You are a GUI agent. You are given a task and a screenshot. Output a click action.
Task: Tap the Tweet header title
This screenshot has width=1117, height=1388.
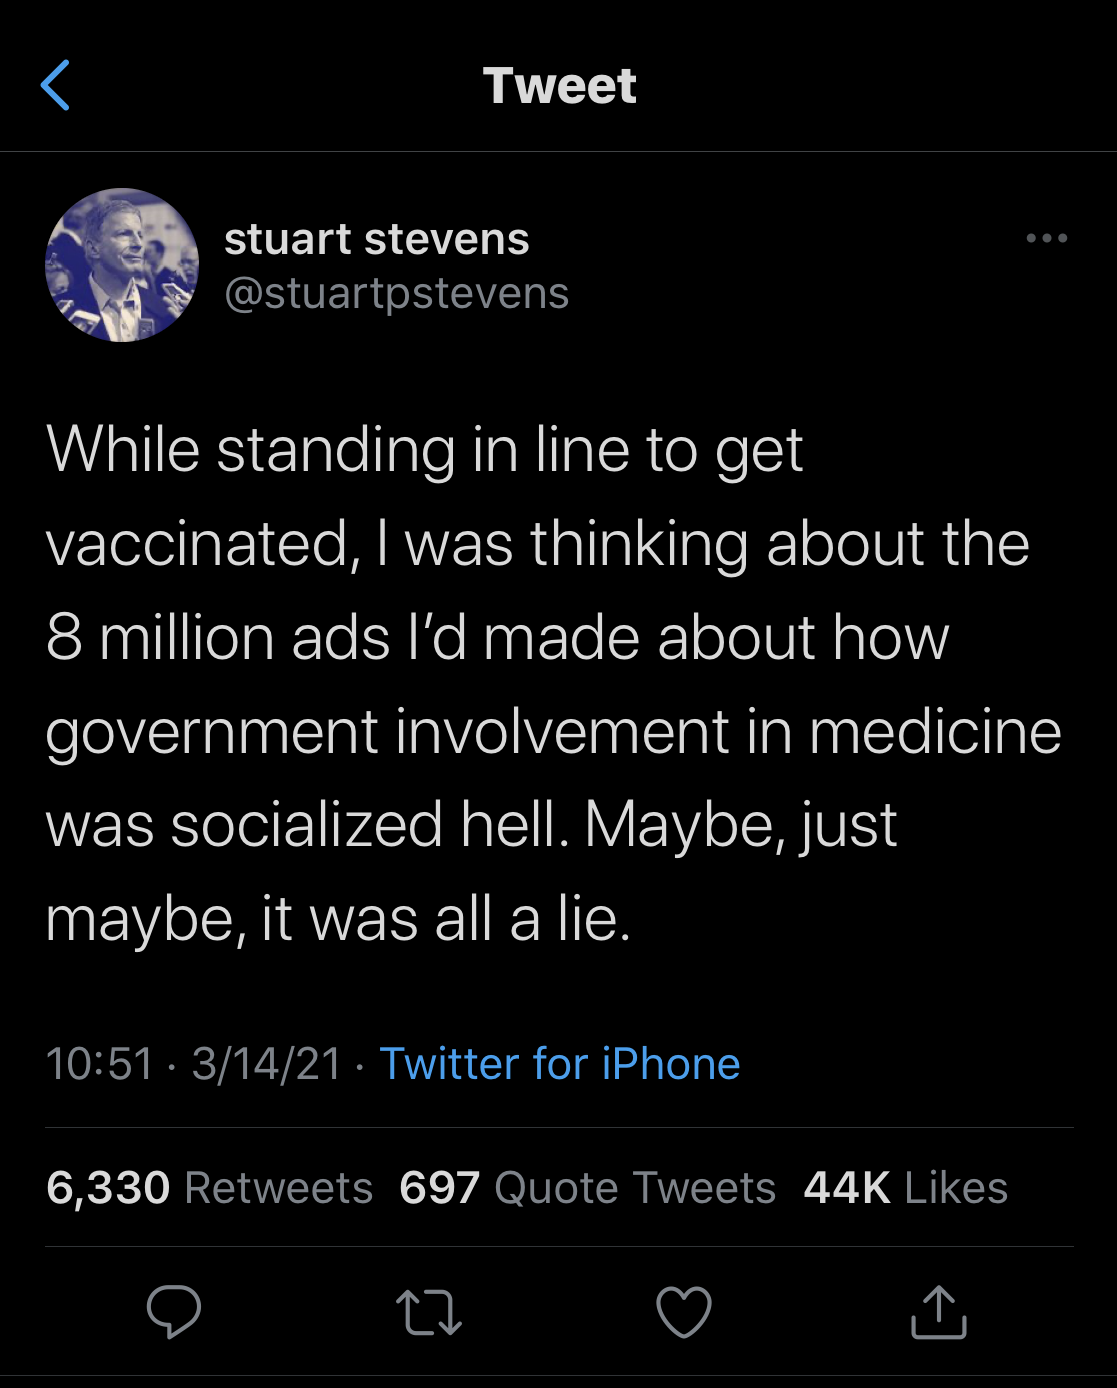coord(559,86)
